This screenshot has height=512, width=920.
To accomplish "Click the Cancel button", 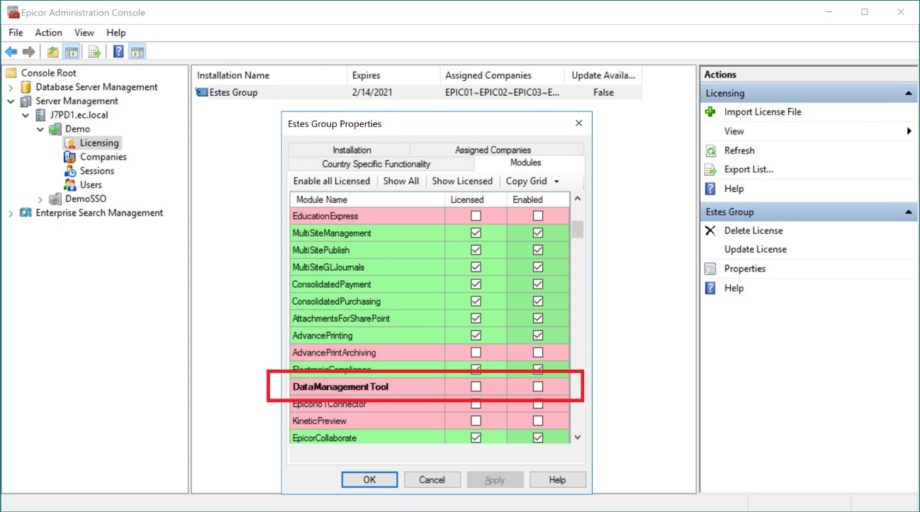I will (x=432, y=480).
